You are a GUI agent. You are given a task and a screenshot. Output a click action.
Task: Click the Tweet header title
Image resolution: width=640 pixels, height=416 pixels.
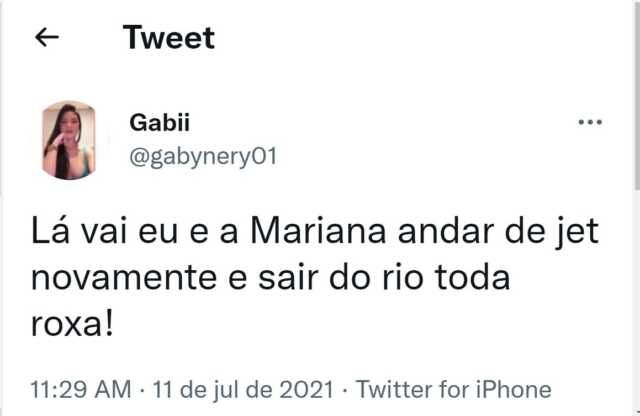tap(168, 38)
